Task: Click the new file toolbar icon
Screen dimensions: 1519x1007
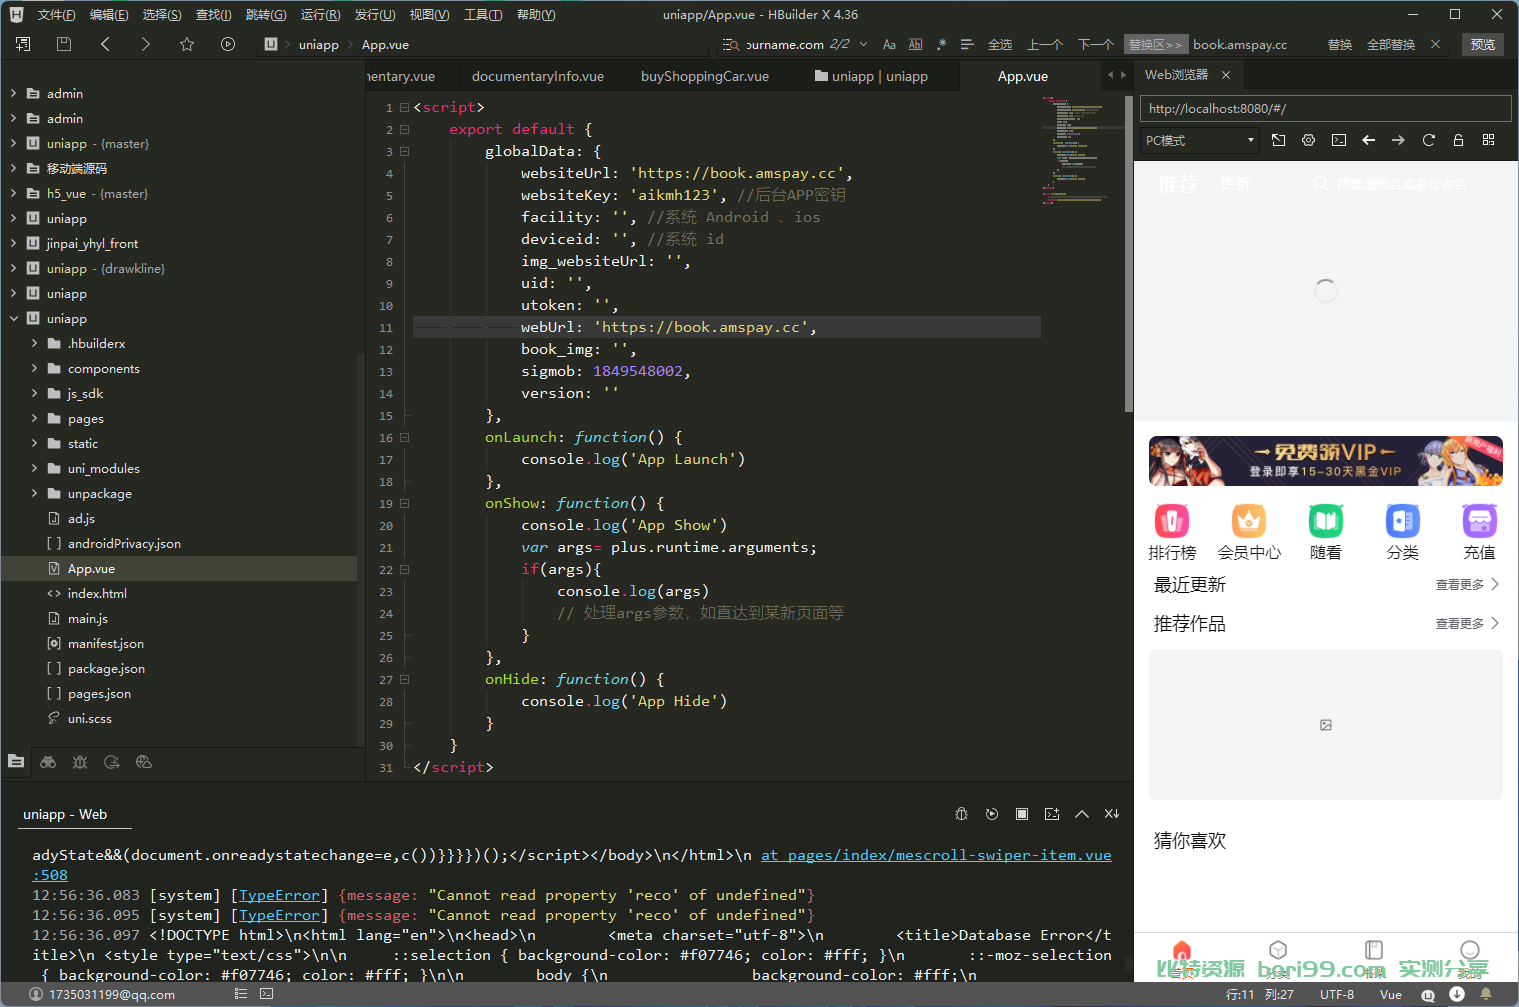Action: 23,44
